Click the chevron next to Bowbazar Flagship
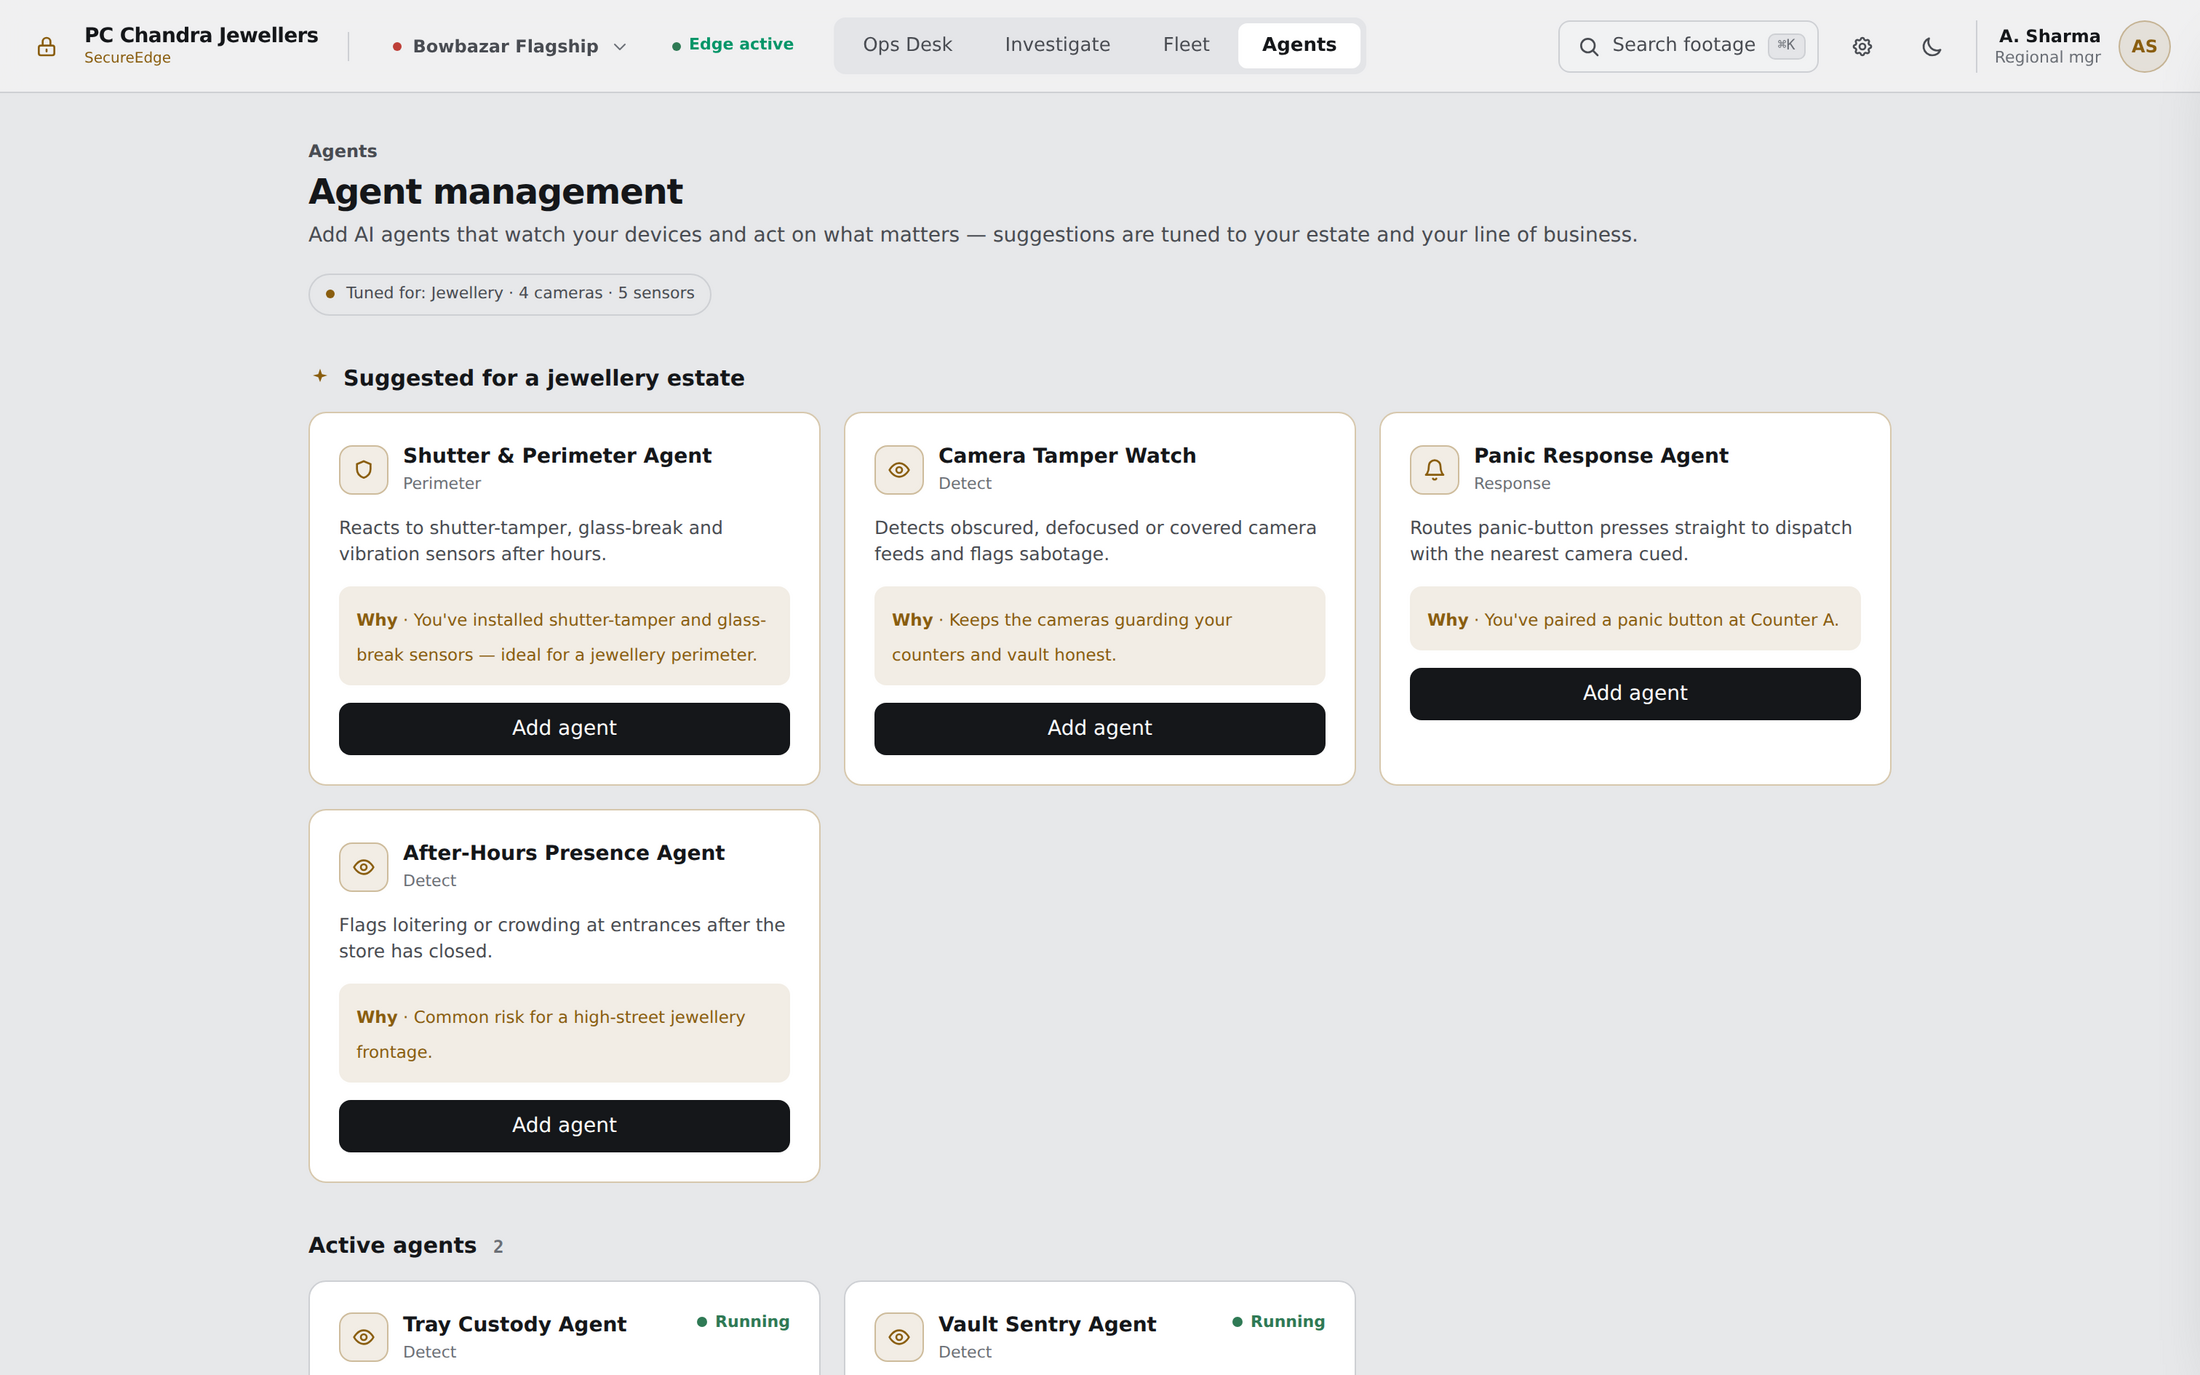2200x1375 pixels. point(620,47)
